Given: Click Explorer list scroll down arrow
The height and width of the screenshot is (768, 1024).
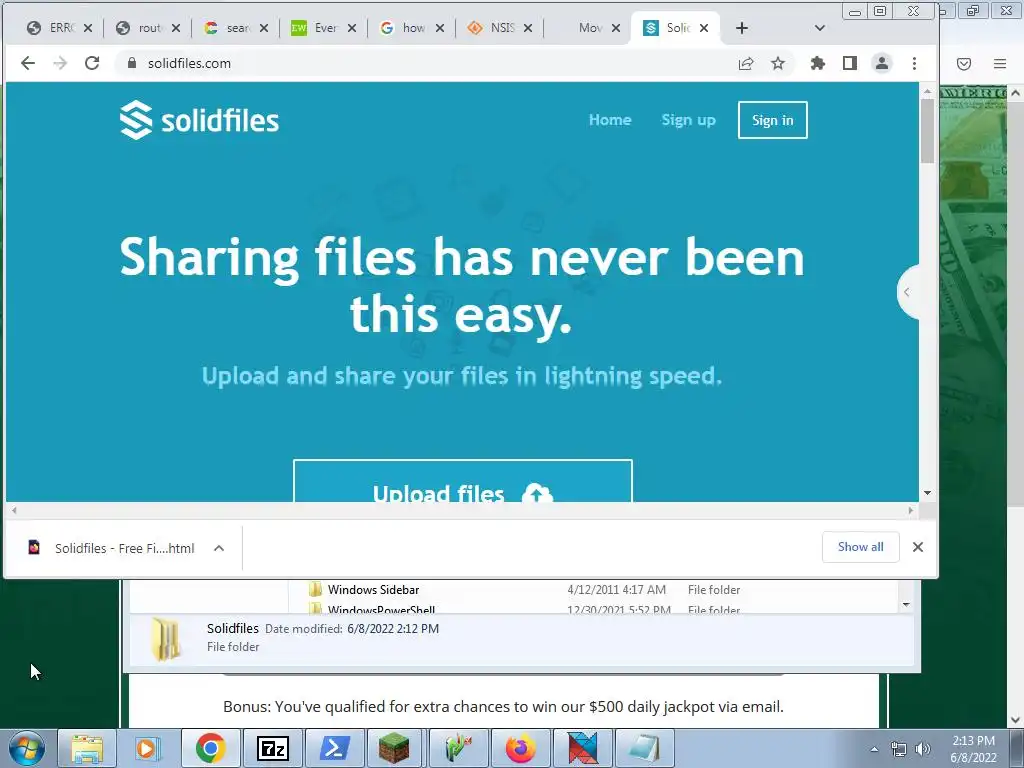Looking at the screenshot, I should pyautogui.click(x=906, y=605).
